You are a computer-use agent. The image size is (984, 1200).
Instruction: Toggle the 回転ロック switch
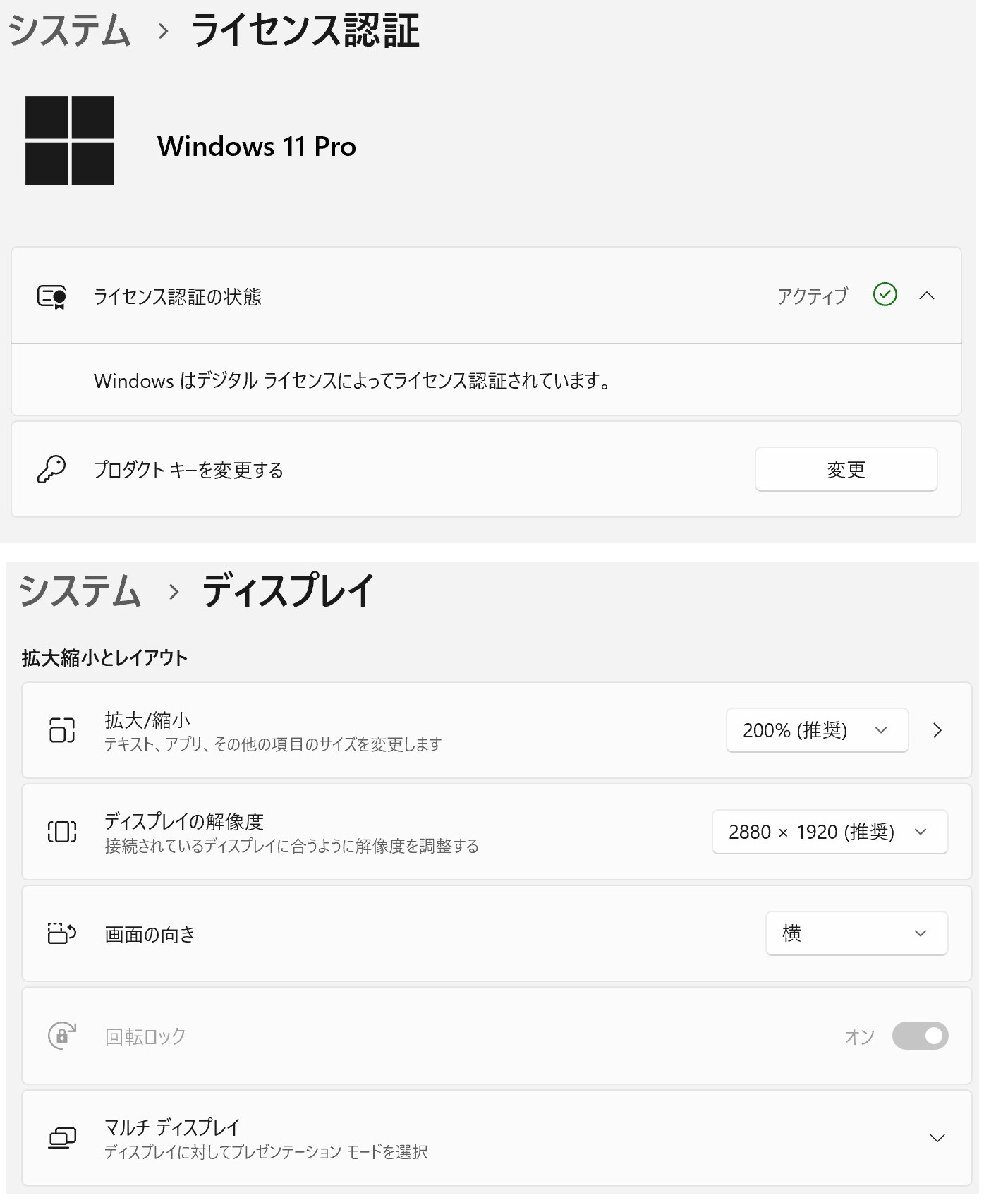[x=920, y=1036]
